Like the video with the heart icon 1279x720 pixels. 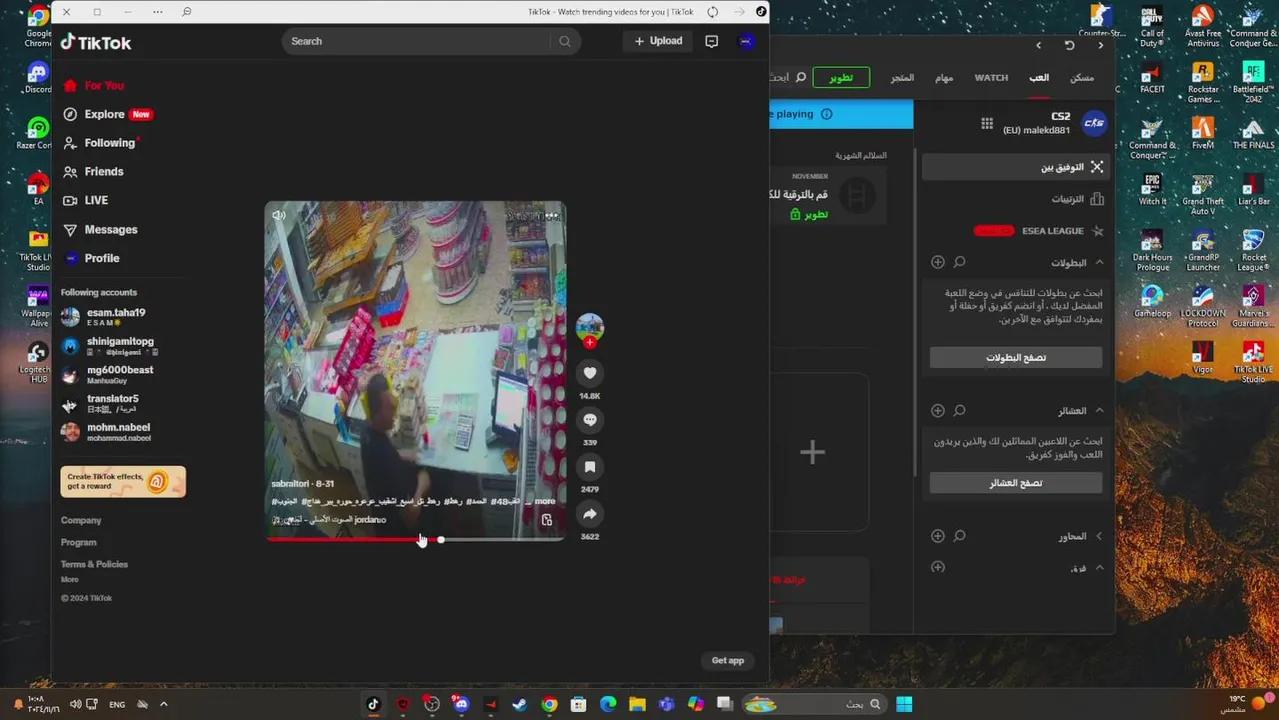point(589,372)
